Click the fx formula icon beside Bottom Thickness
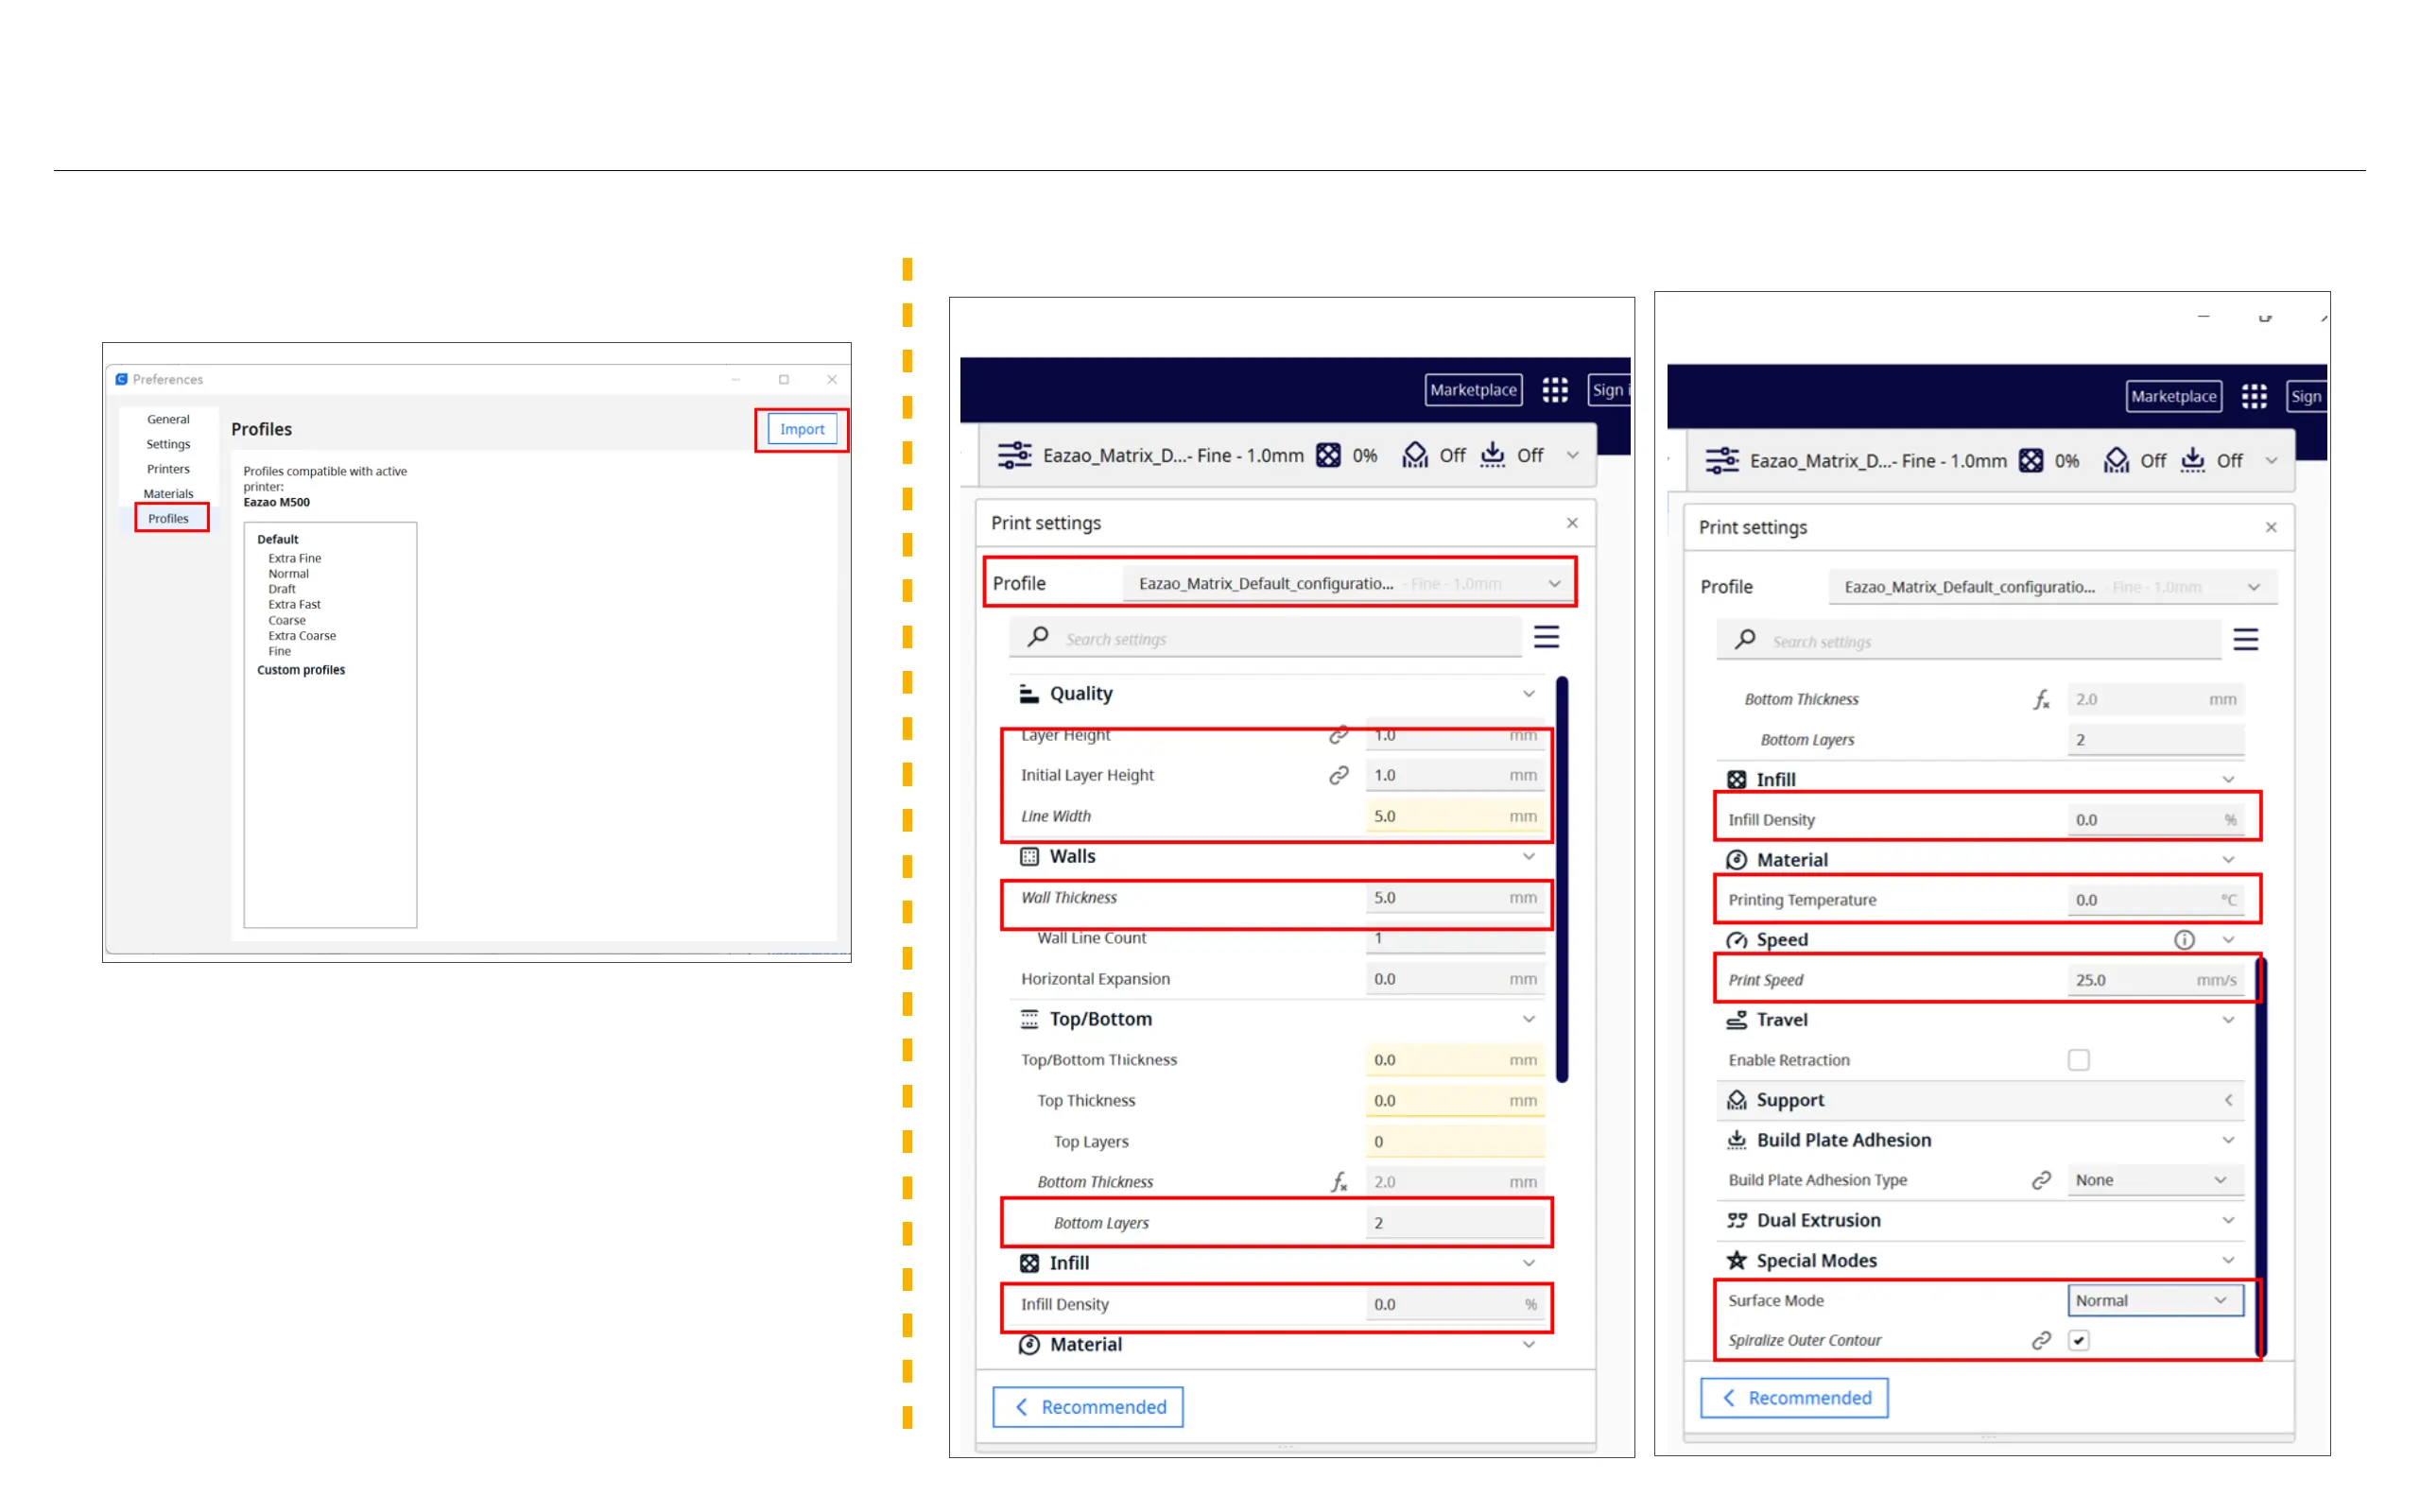The width and height of the screenshot is (2420, 1512). coord(1339,1182)
